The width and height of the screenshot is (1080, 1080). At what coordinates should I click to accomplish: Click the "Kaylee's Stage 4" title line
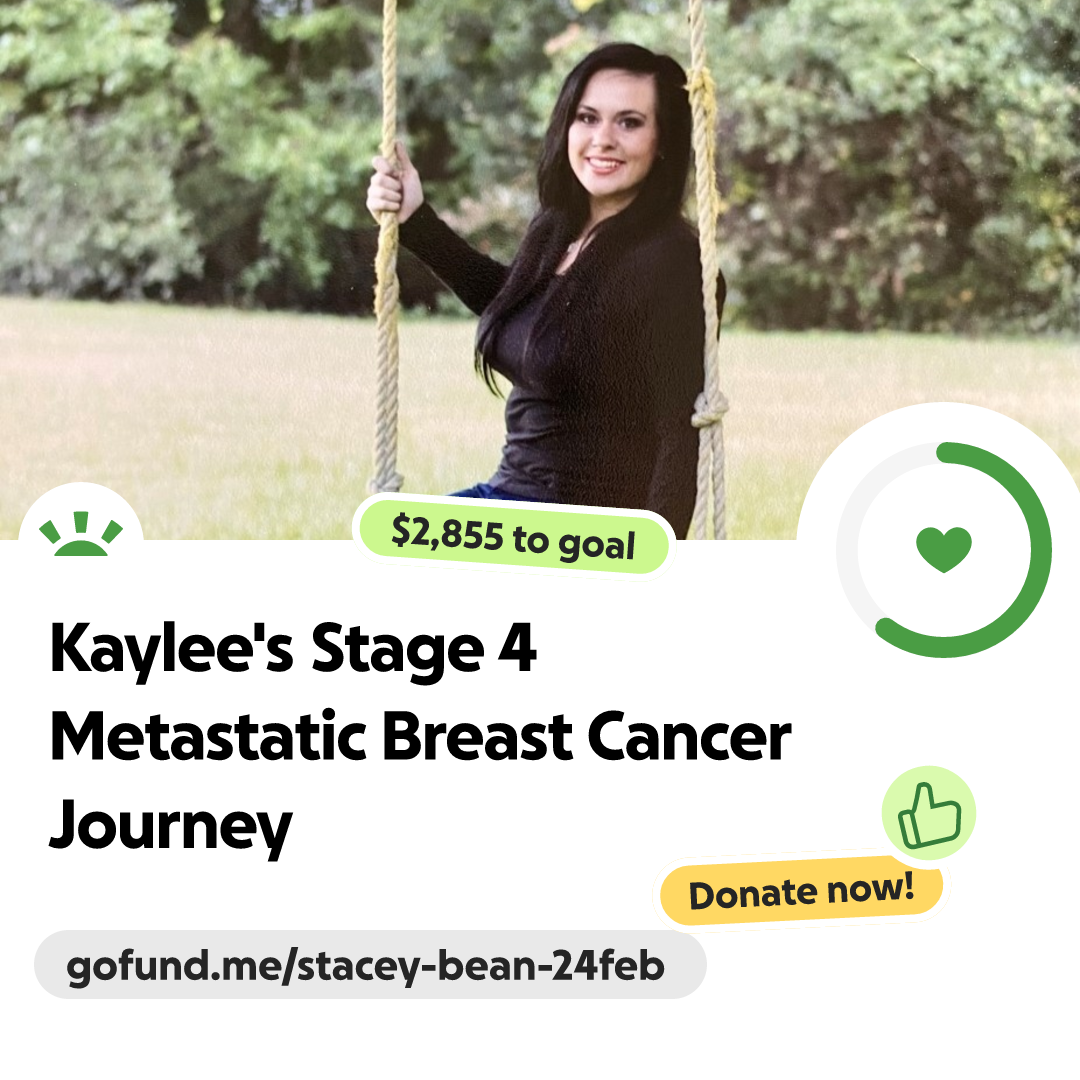pyautogui.click(x=293, y=650)
